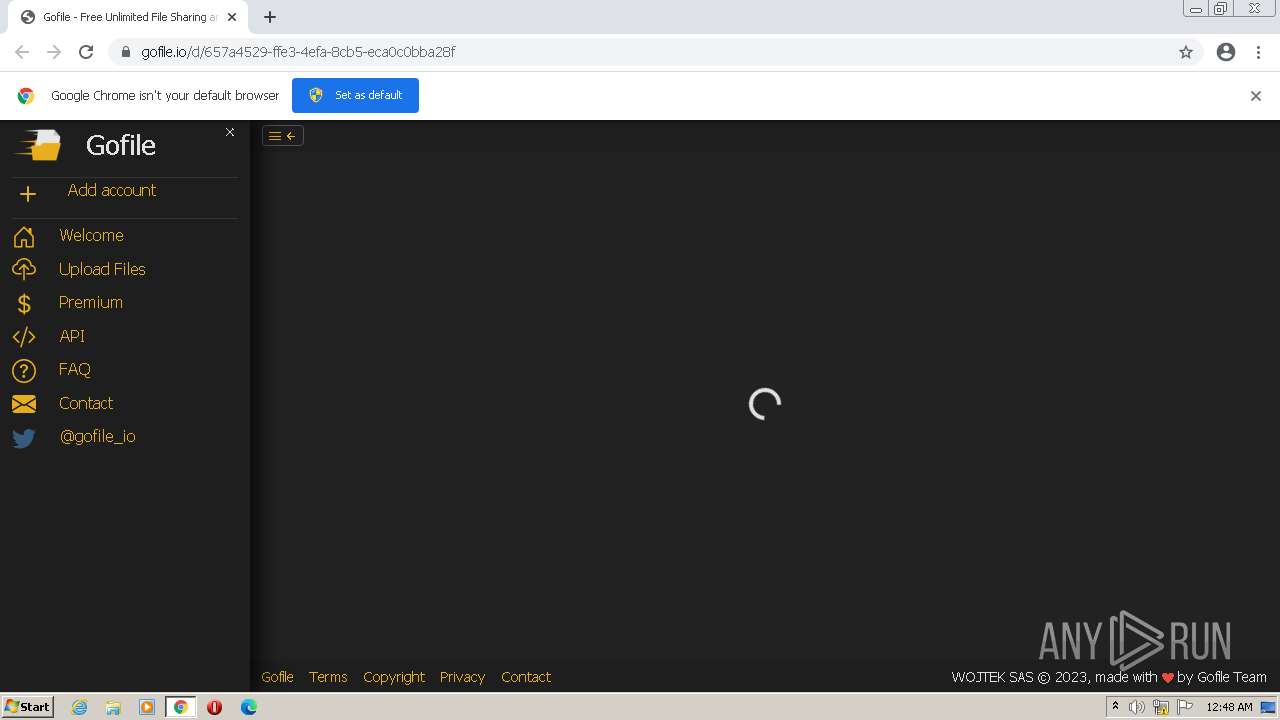Click Set as default button
Image resolution: width=1280 pixels, height=720 pixels.
(355, 95)
